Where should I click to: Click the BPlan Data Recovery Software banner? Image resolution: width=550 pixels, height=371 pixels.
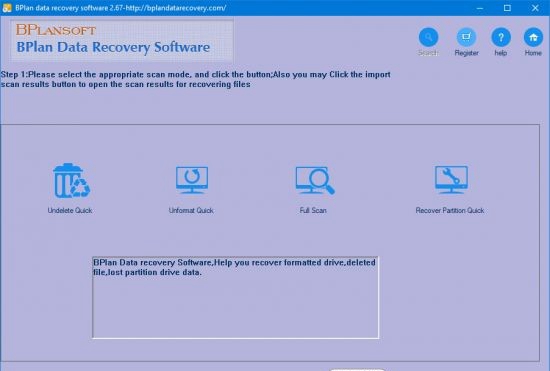122,41
